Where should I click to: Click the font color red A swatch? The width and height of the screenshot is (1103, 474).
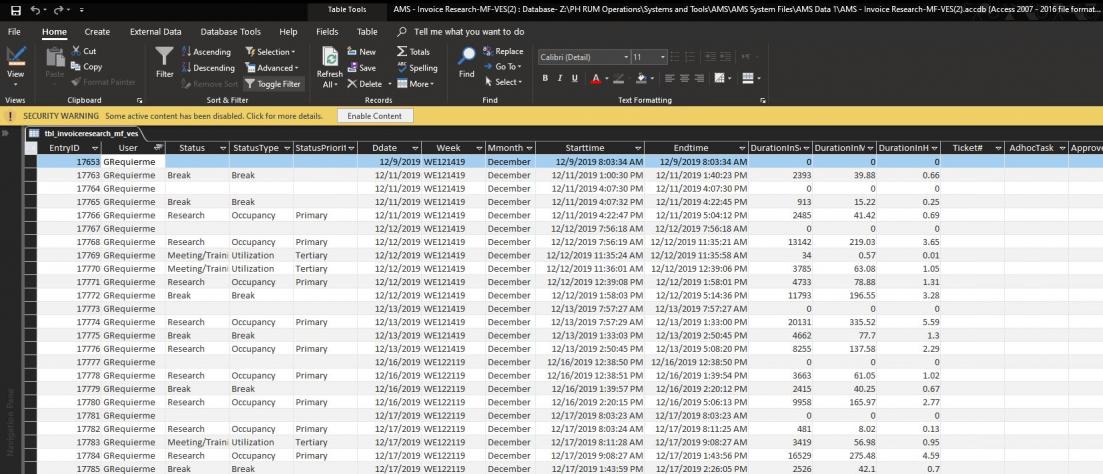(x=595, y=78)
